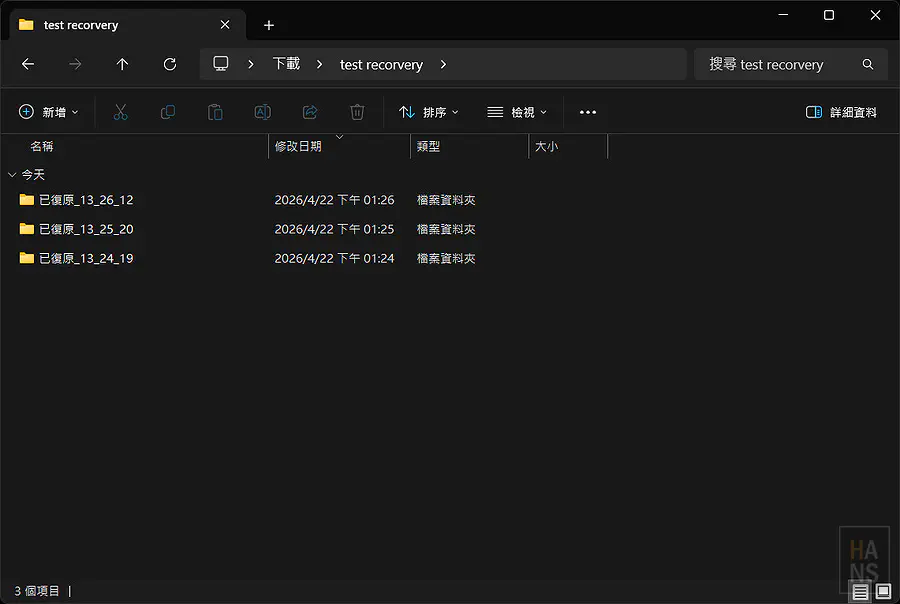Click the Rename icon in toolbar
900x604 pixels.
[x=262, y=113]
